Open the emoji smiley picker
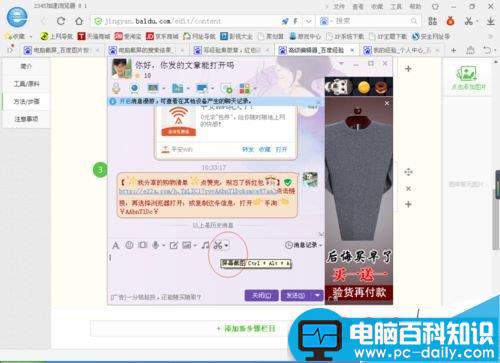500x363 pixels. click(x=129, y=245)
